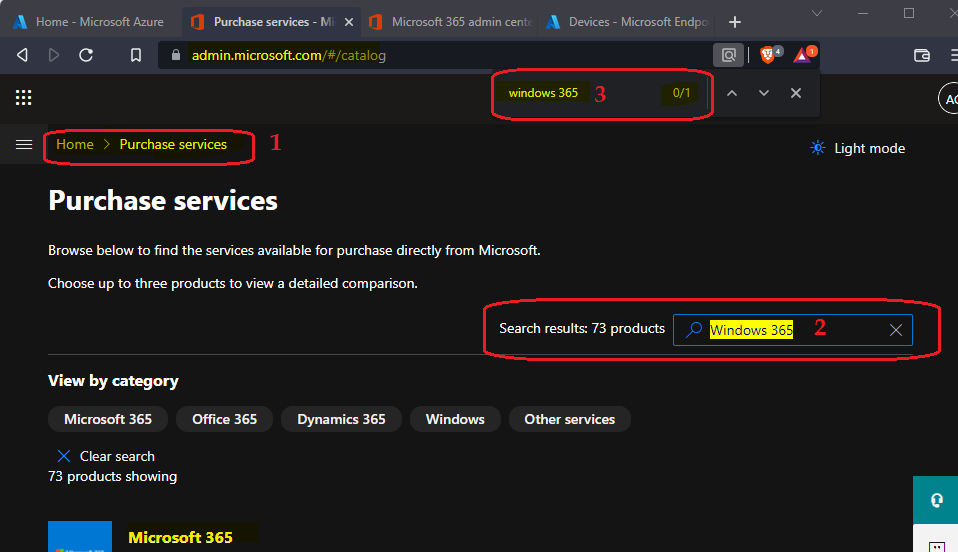Image resolution: width=958 pixels, height=552 pixels.
Task: Open the tab search dropdown chevron
Action: (816, 13)
